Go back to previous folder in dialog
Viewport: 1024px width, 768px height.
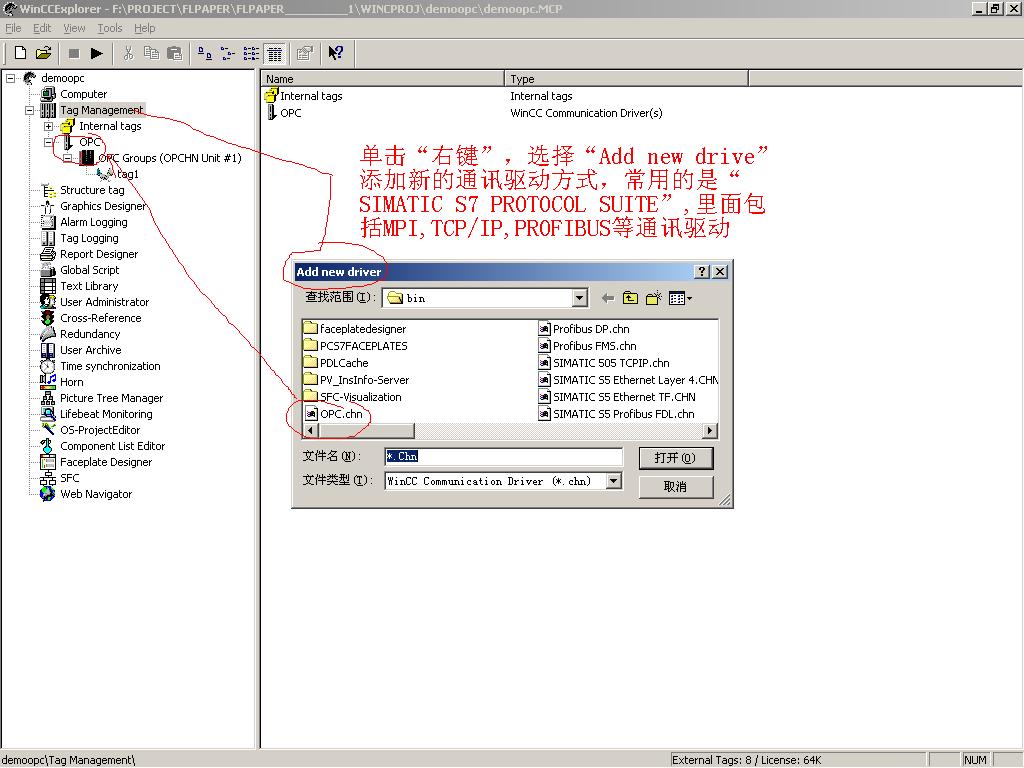(607, 298)
